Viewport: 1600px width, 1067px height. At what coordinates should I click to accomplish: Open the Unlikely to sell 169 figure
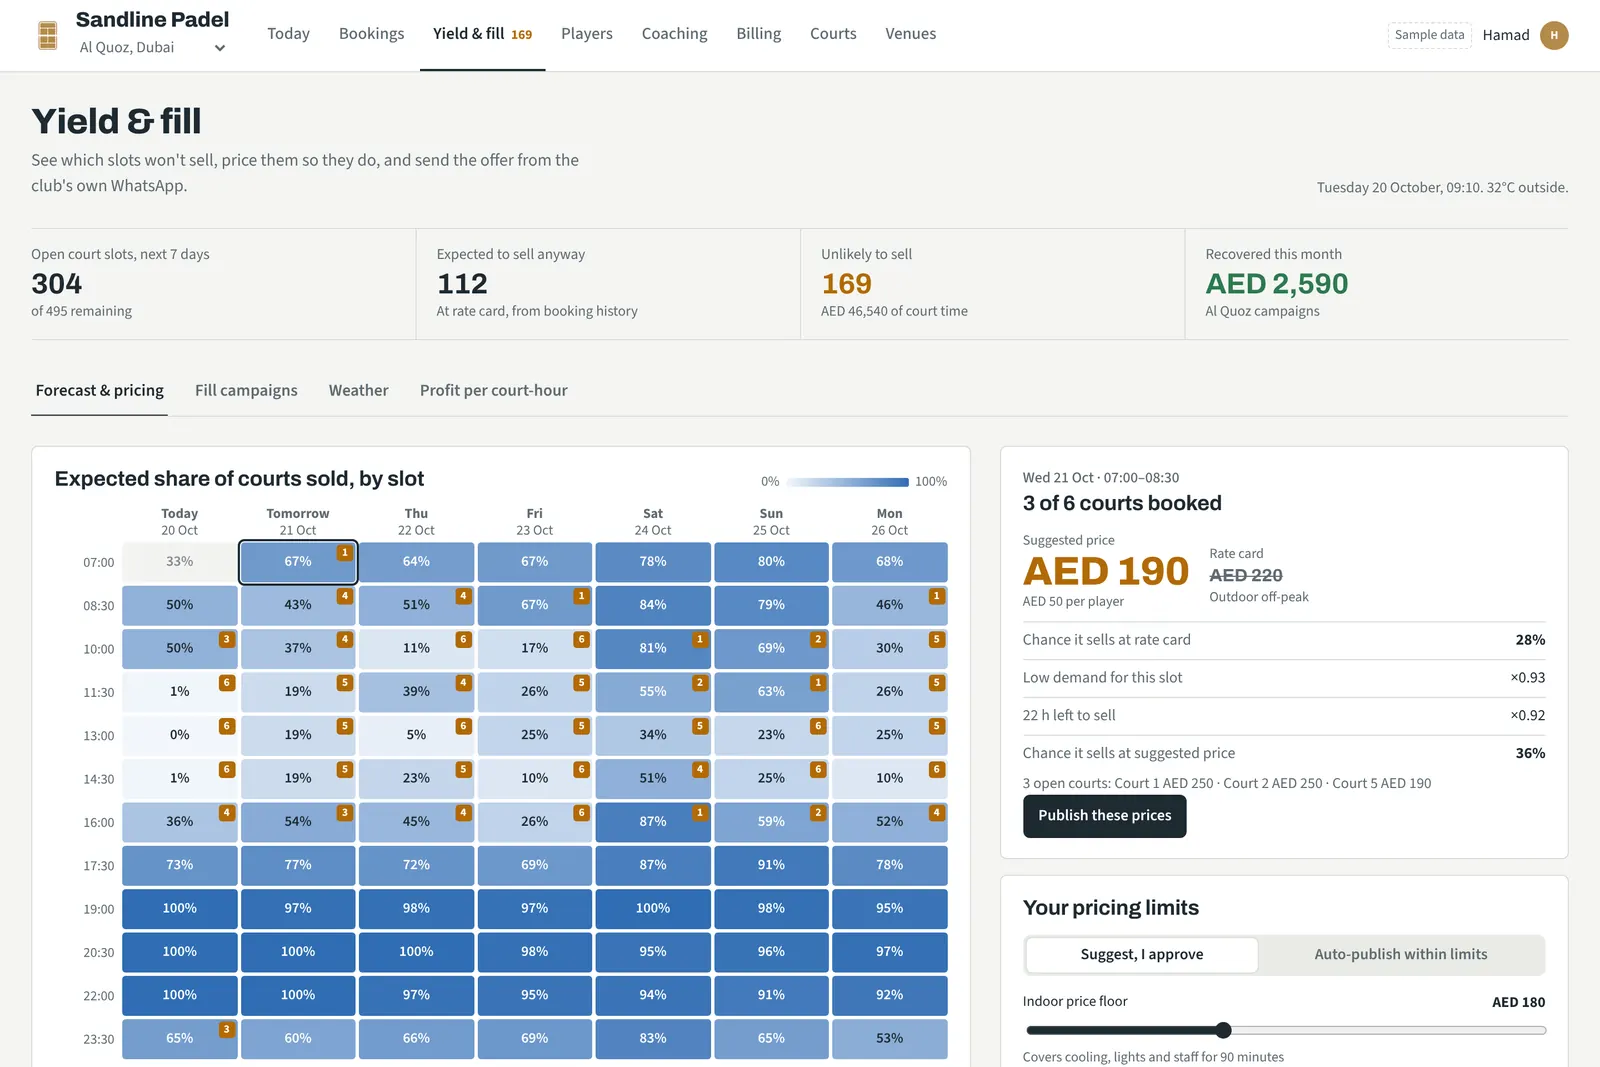846,284
